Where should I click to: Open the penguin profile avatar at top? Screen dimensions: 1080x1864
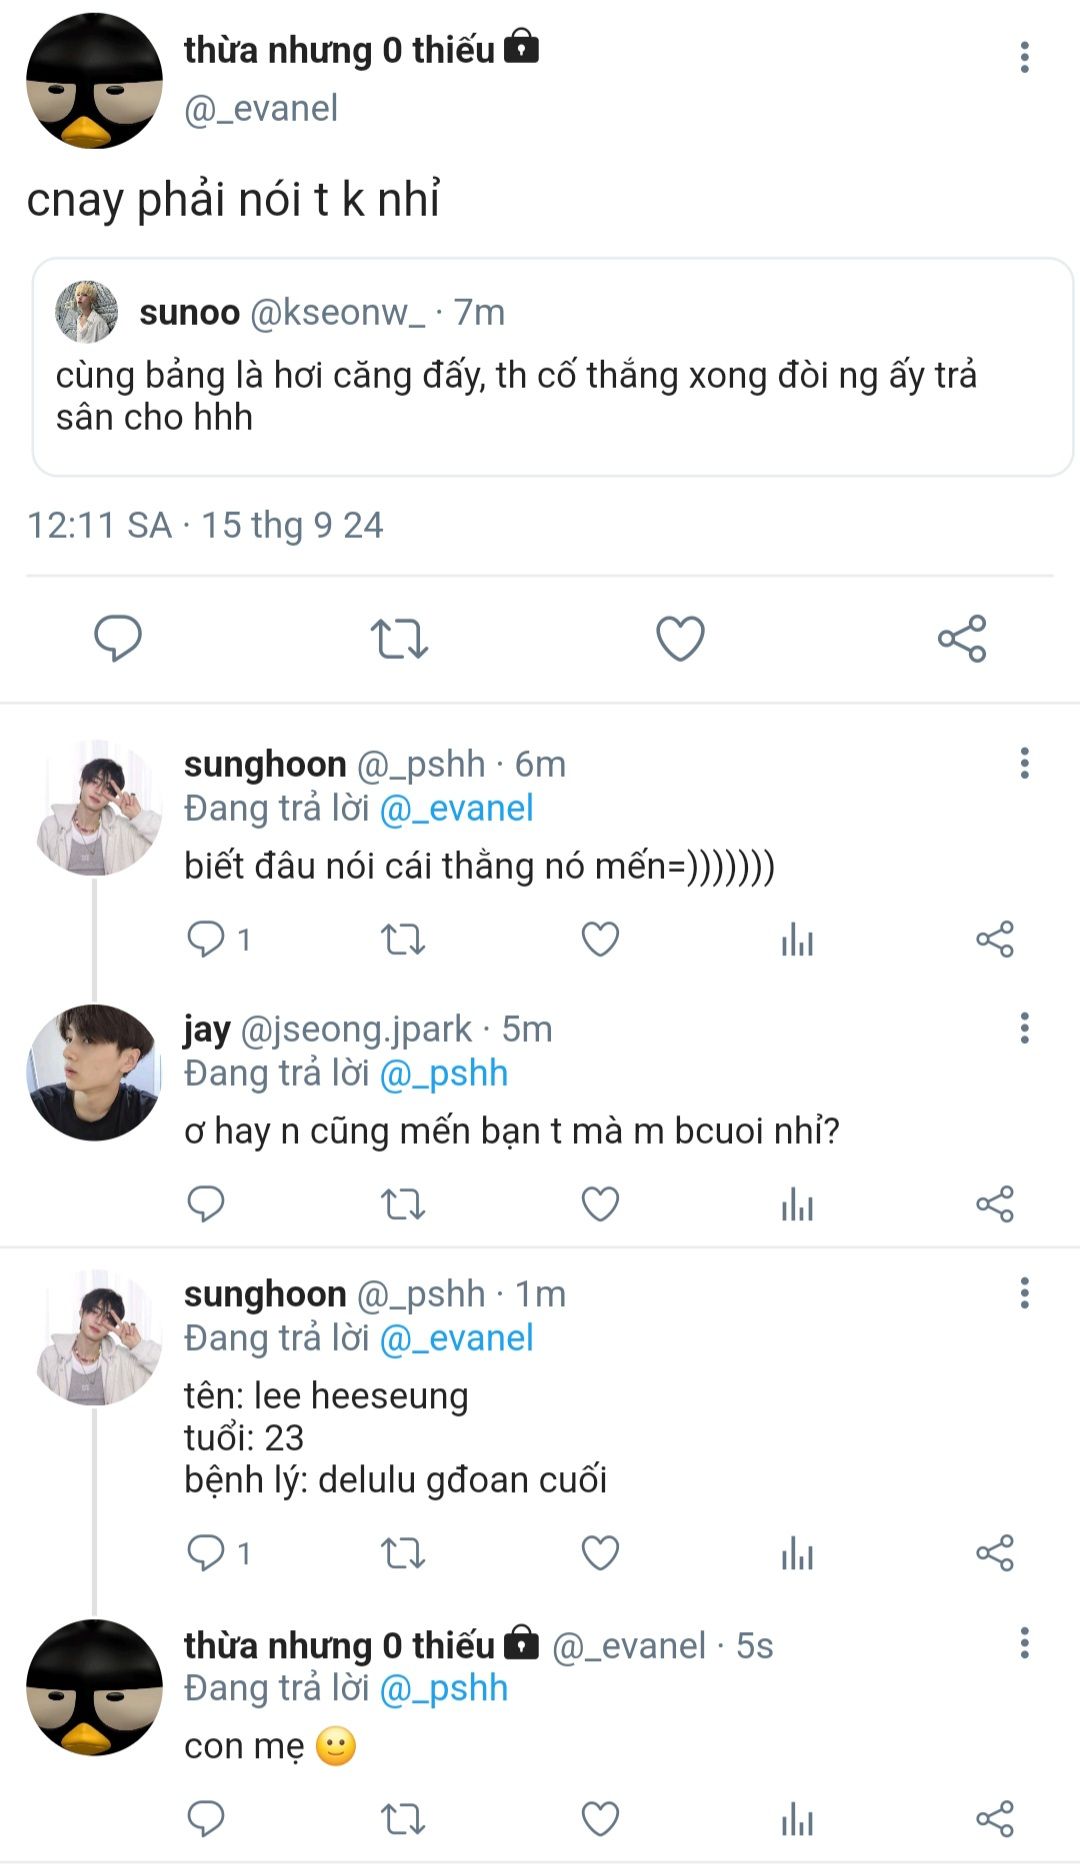94,81
